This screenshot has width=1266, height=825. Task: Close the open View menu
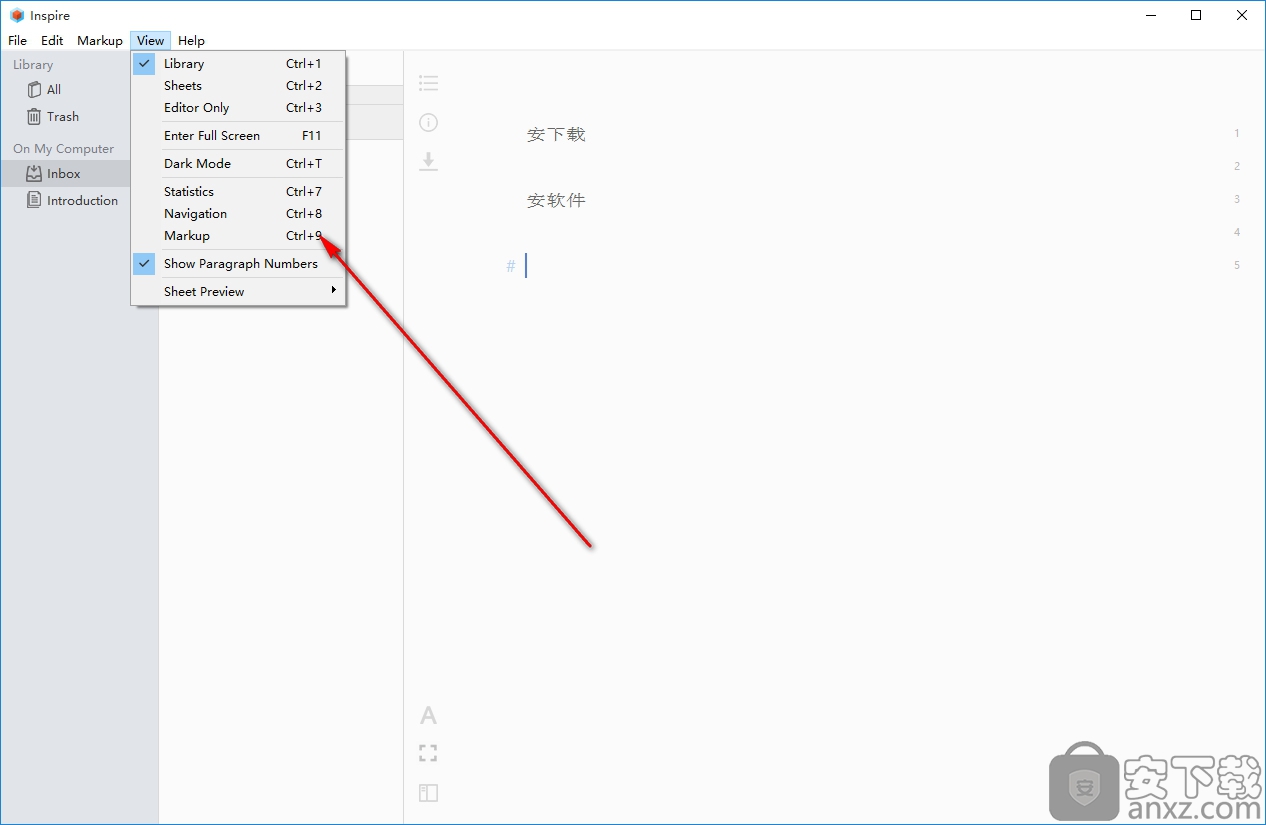coord(151,41)
